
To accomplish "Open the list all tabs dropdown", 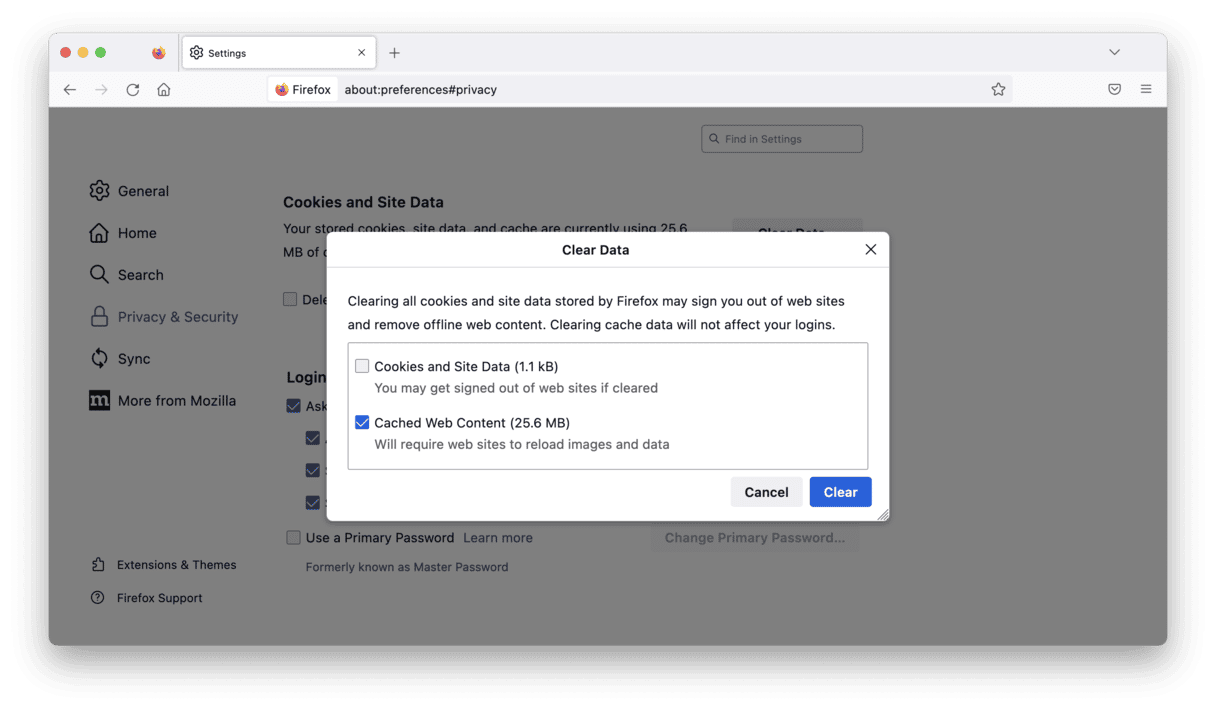I will (1114, 52).
